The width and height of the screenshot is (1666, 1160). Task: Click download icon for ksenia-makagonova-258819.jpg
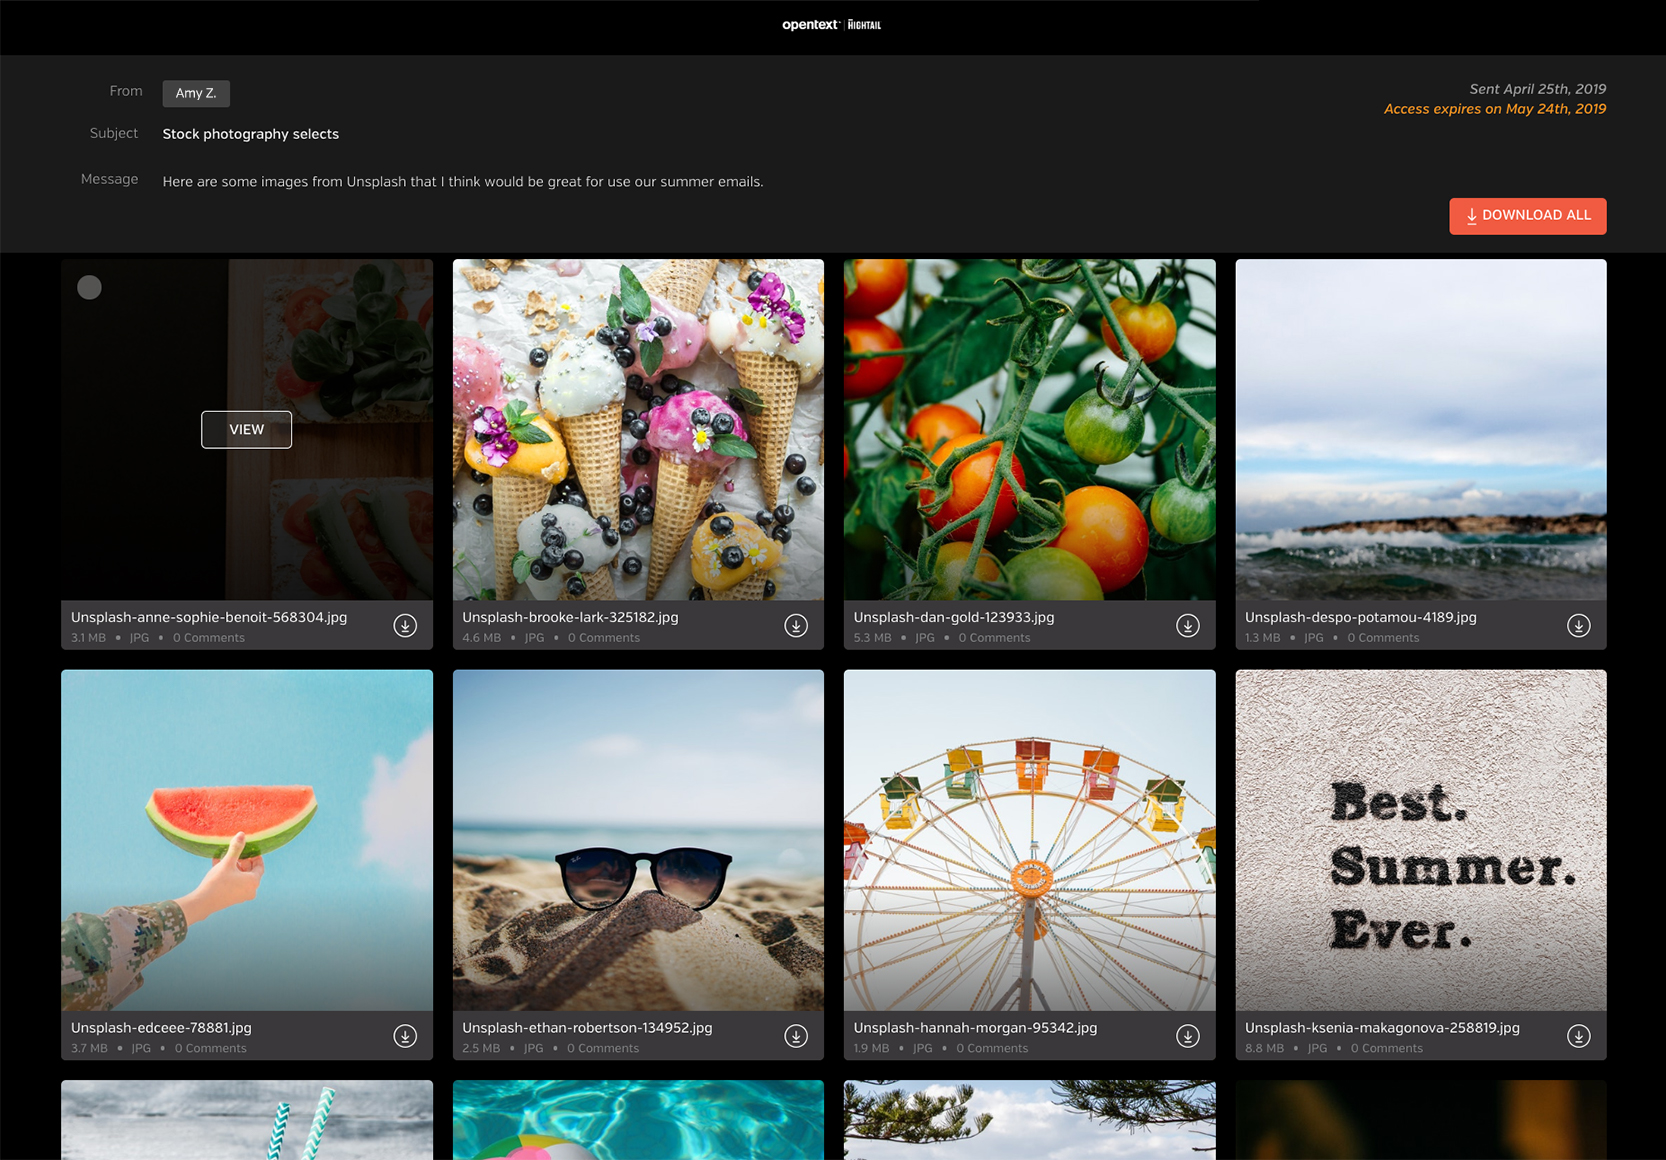[x=1578, y=1036]
